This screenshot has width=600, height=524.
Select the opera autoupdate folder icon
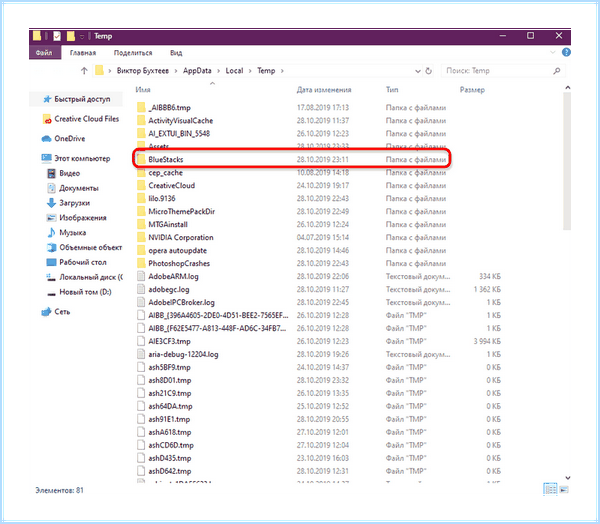click(142, 250)
